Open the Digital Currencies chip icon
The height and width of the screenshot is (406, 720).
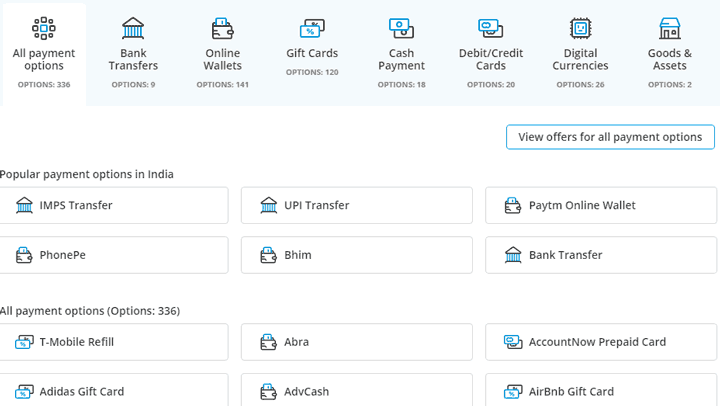click(x=580, y=28)
